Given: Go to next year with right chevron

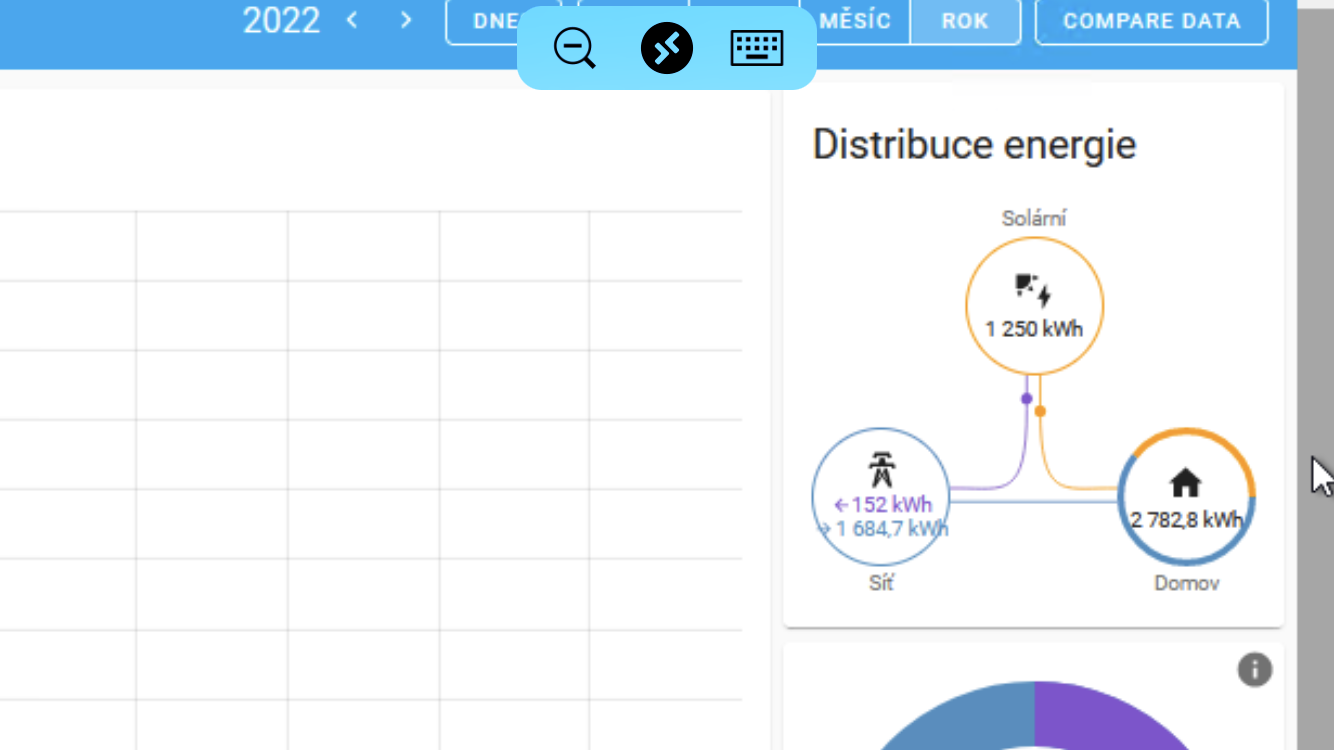Looking at the screenshot, I should (x=405, y=20).
